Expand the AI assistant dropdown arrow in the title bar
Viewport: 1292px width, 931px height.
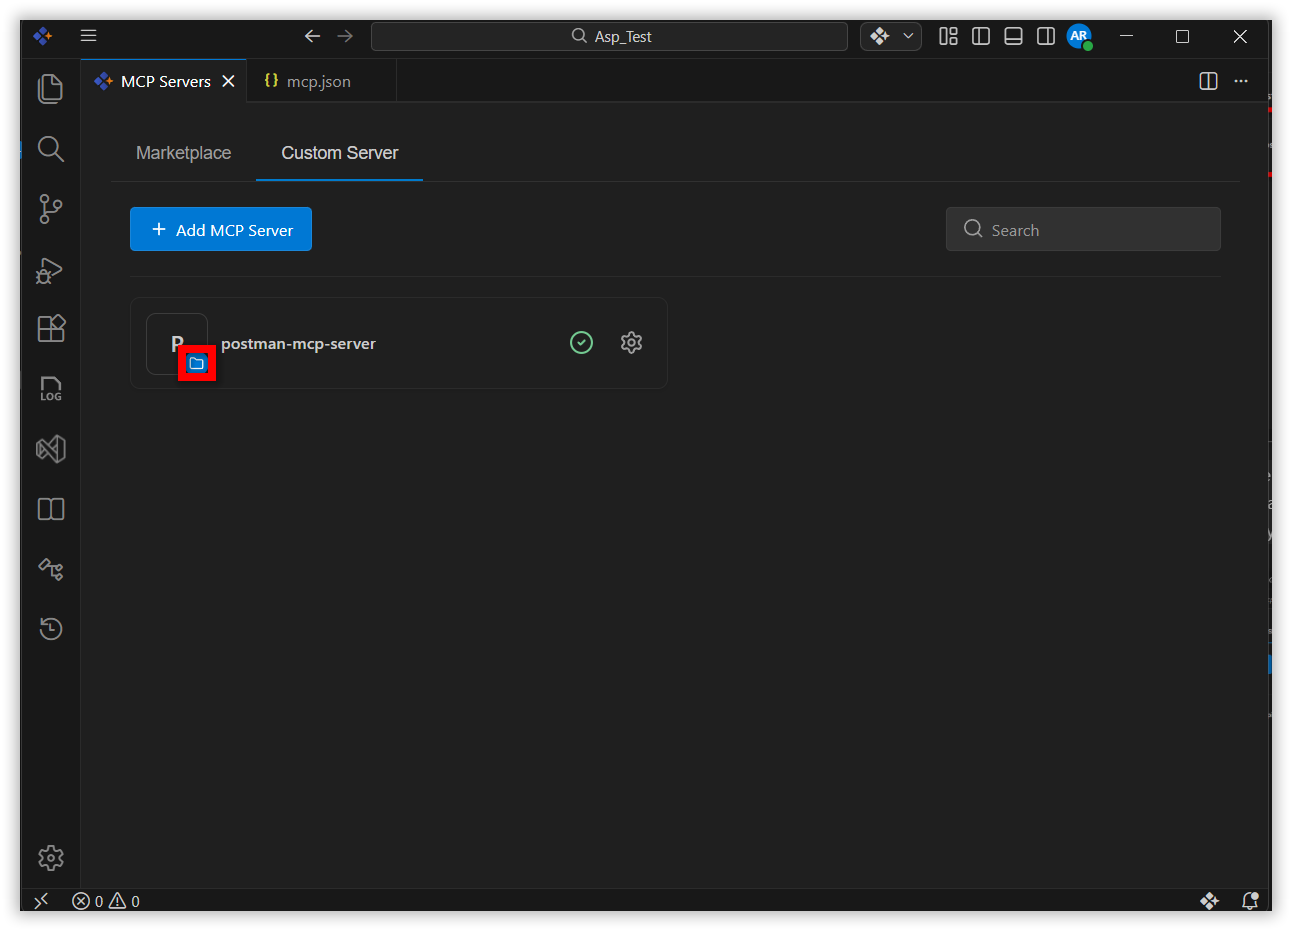(908, 36)
